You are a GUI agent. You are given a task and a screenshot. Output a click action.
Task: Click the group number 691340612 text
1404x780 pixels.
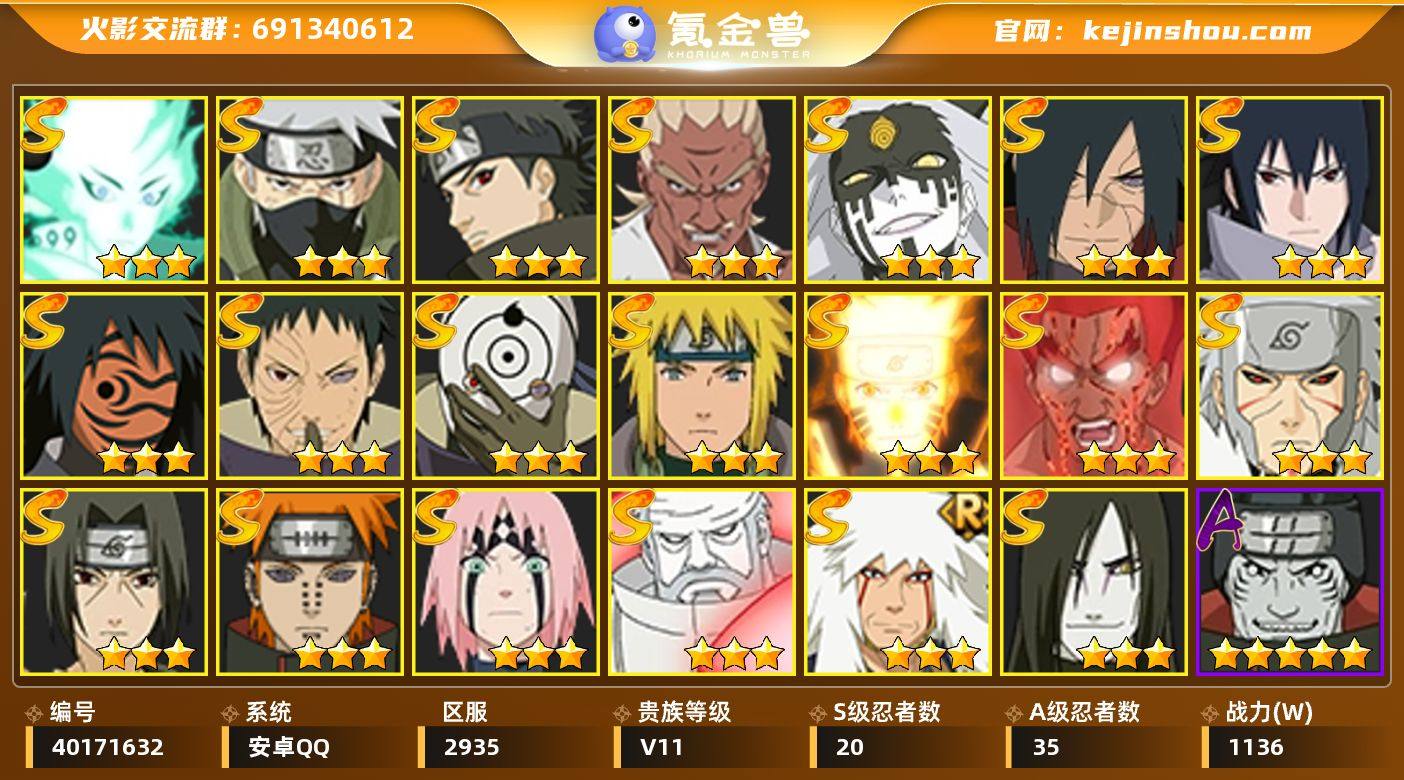[x=333, y=29]
